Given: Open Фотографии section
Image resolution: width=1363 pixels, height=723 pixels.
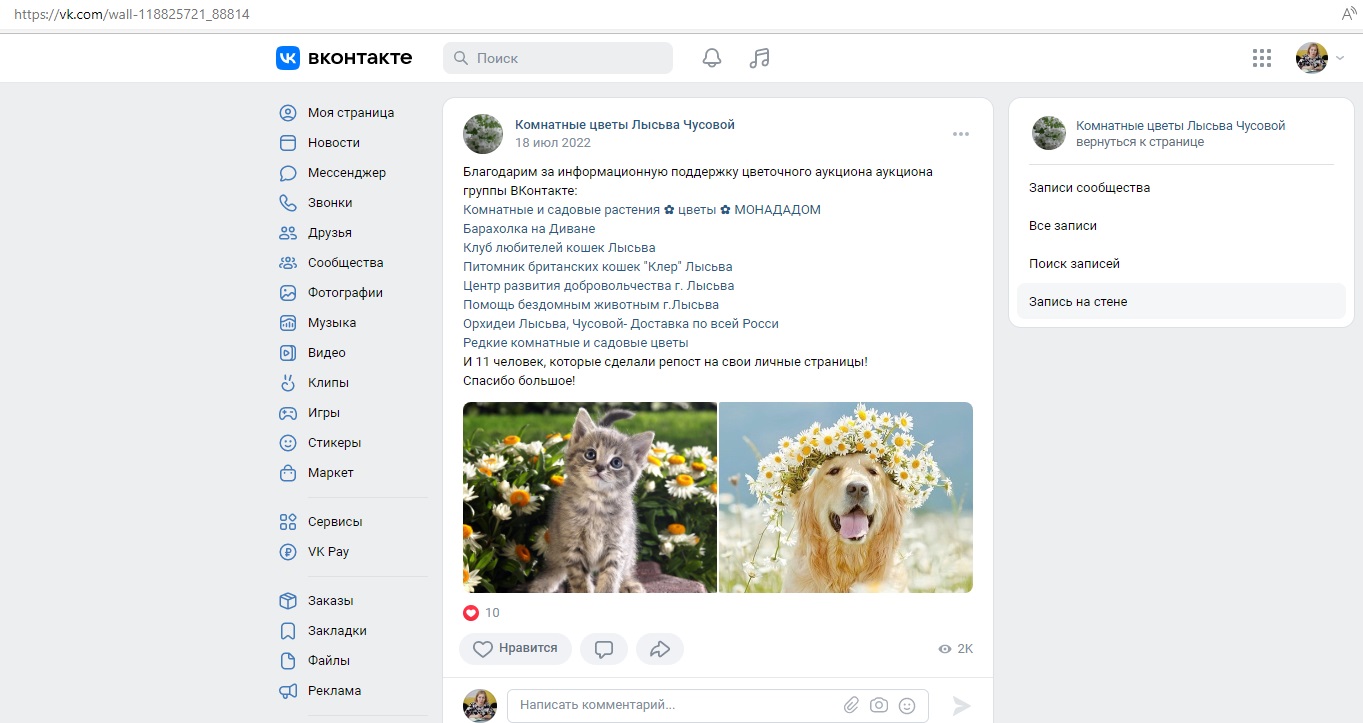Looking at the screenshot, I should [x=345, y=293].
